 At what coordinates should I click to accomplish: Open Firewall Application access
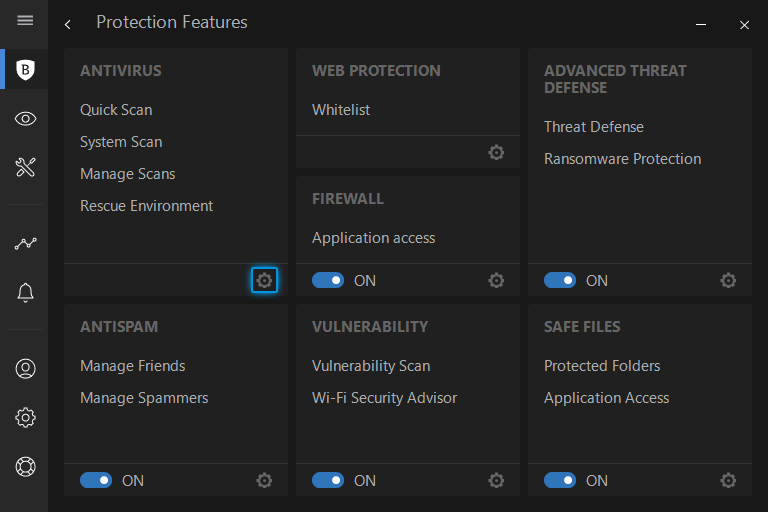374,238
